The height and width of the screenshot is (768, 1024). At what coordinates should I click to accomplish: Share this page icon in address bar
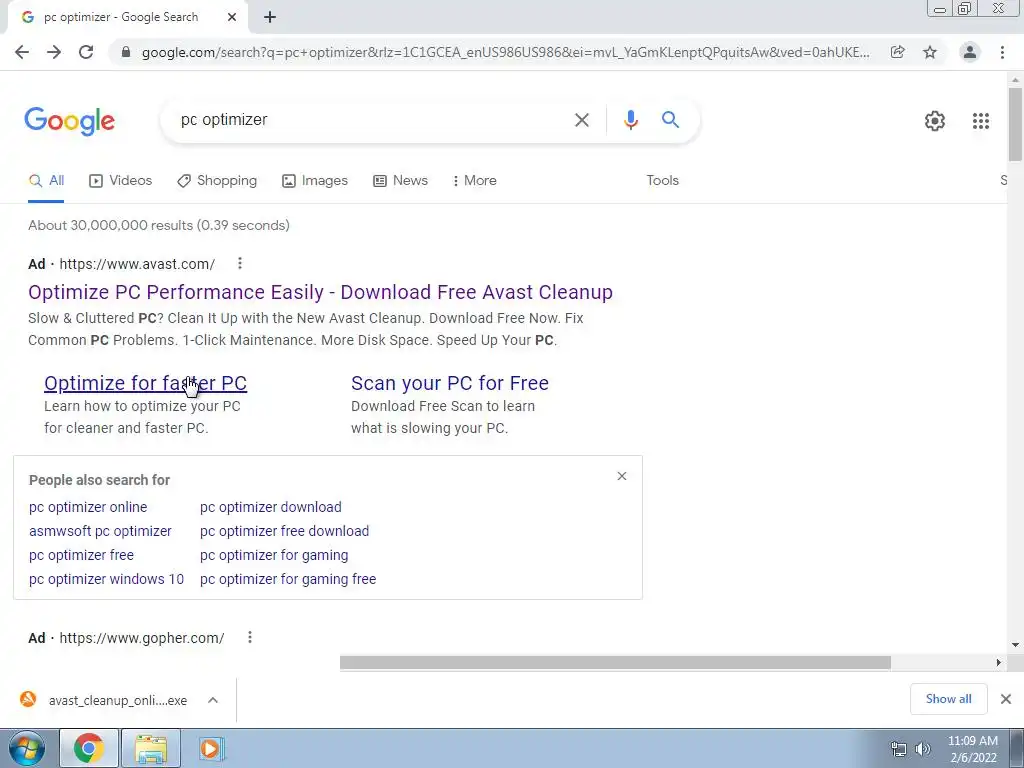(x=897, y=52)
